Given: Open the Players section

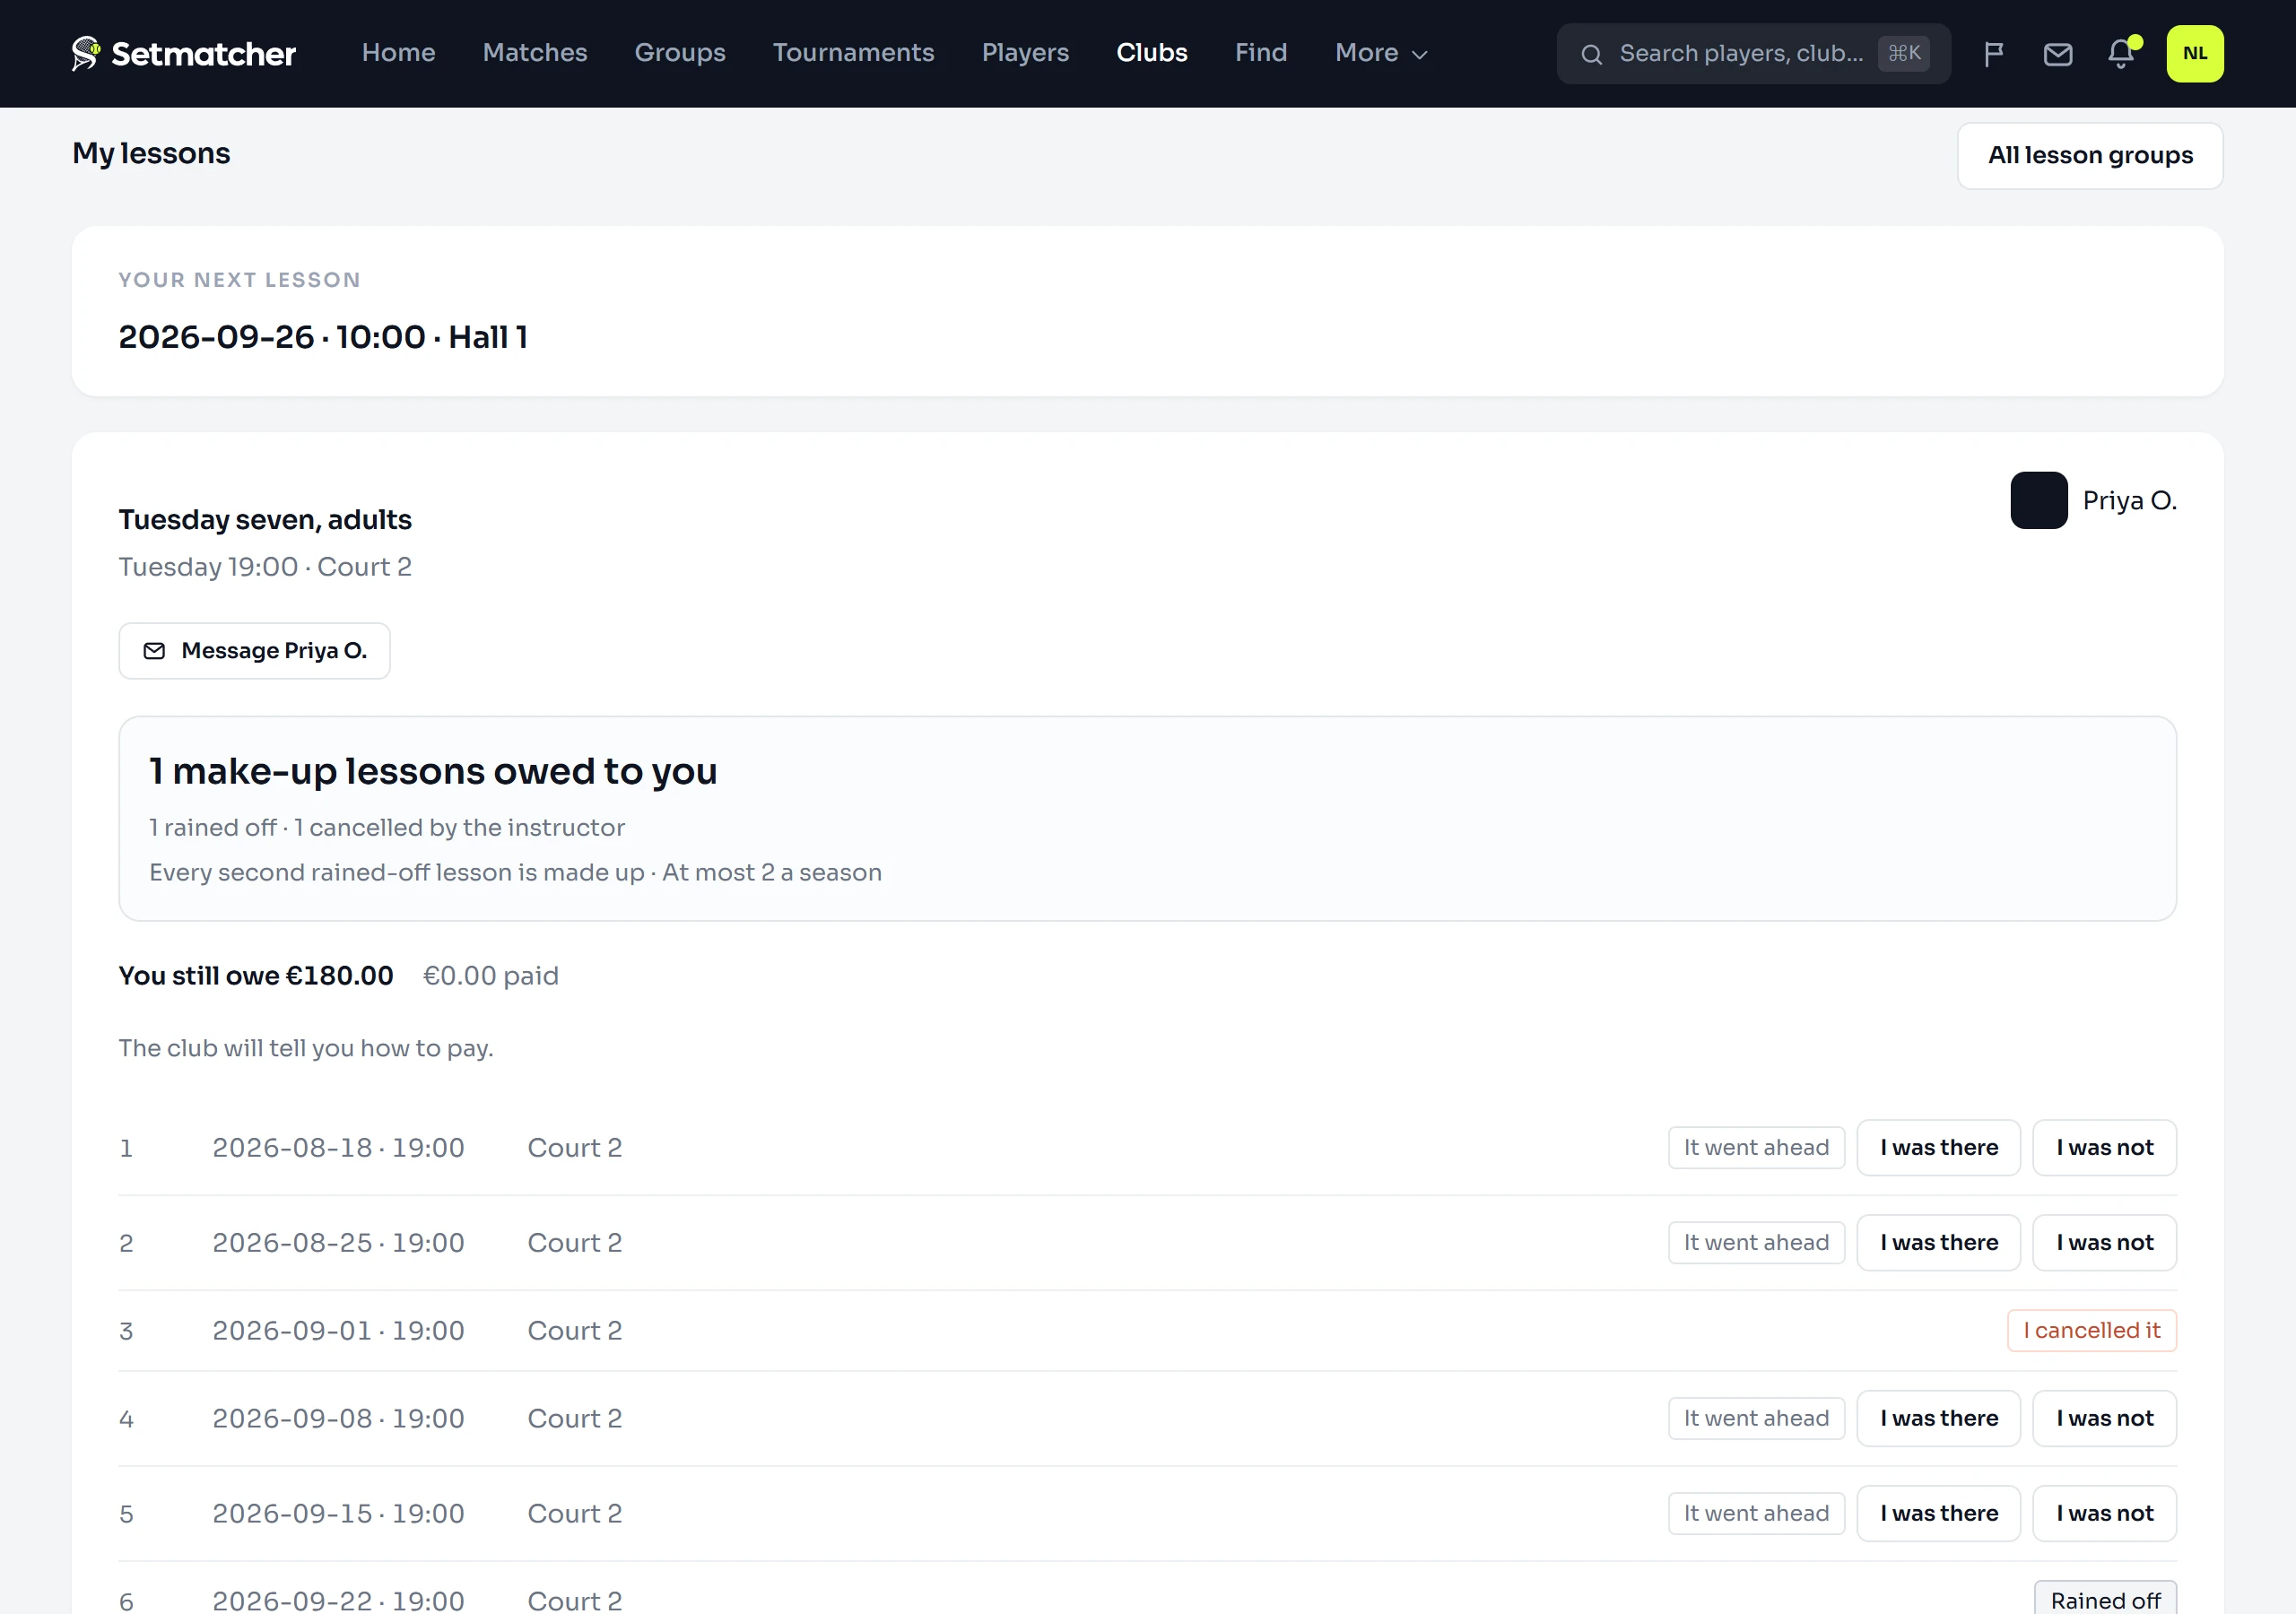Looking at the screenshot, I should tap(1025, 53).
